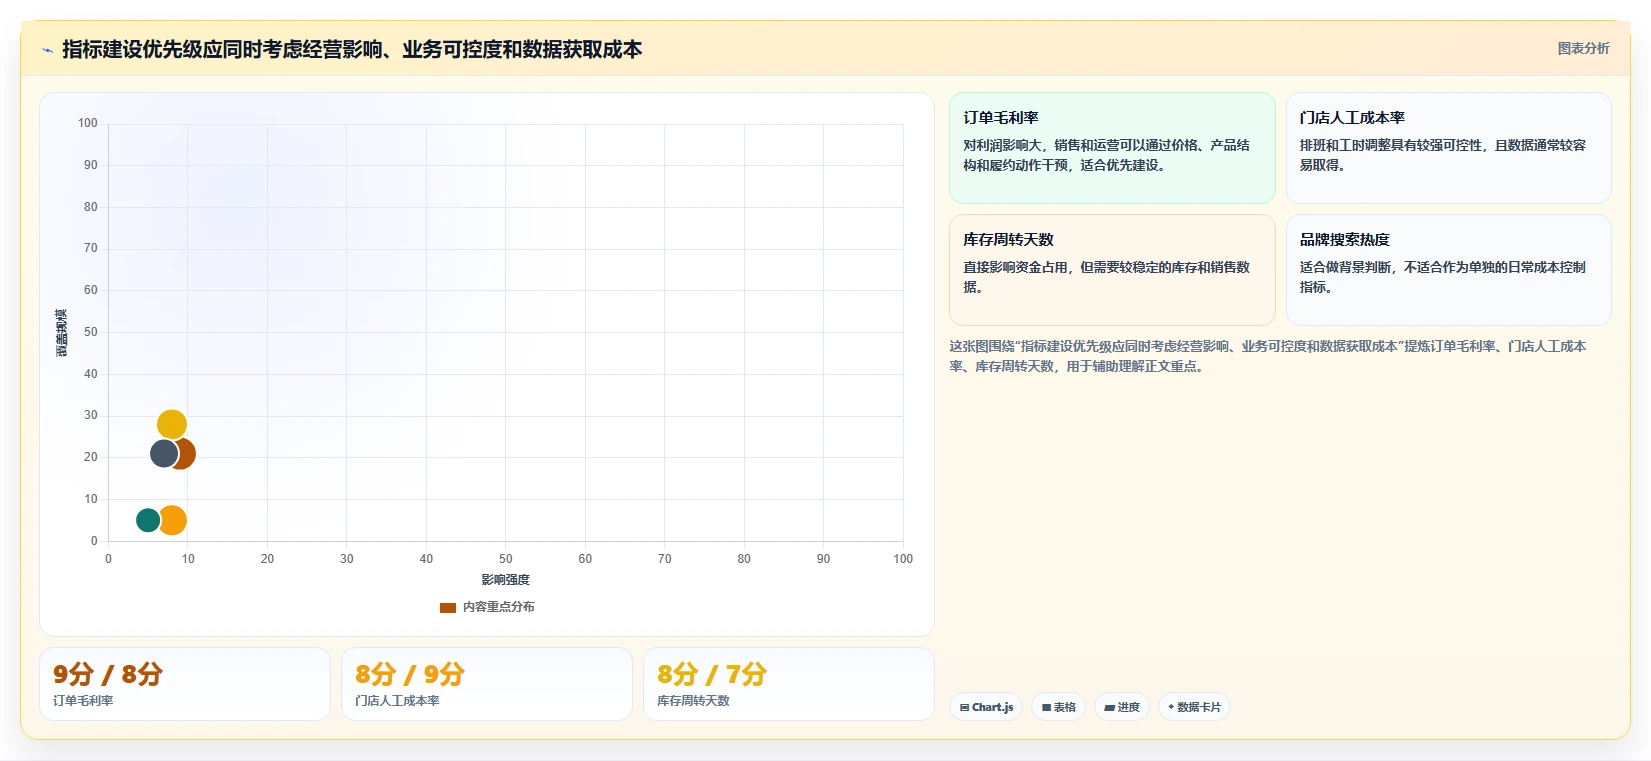Click text 适合做背景判断 in 品牌搜索热度 card
Viewport: 1651px width, 761px height.
coord(1345,268)
